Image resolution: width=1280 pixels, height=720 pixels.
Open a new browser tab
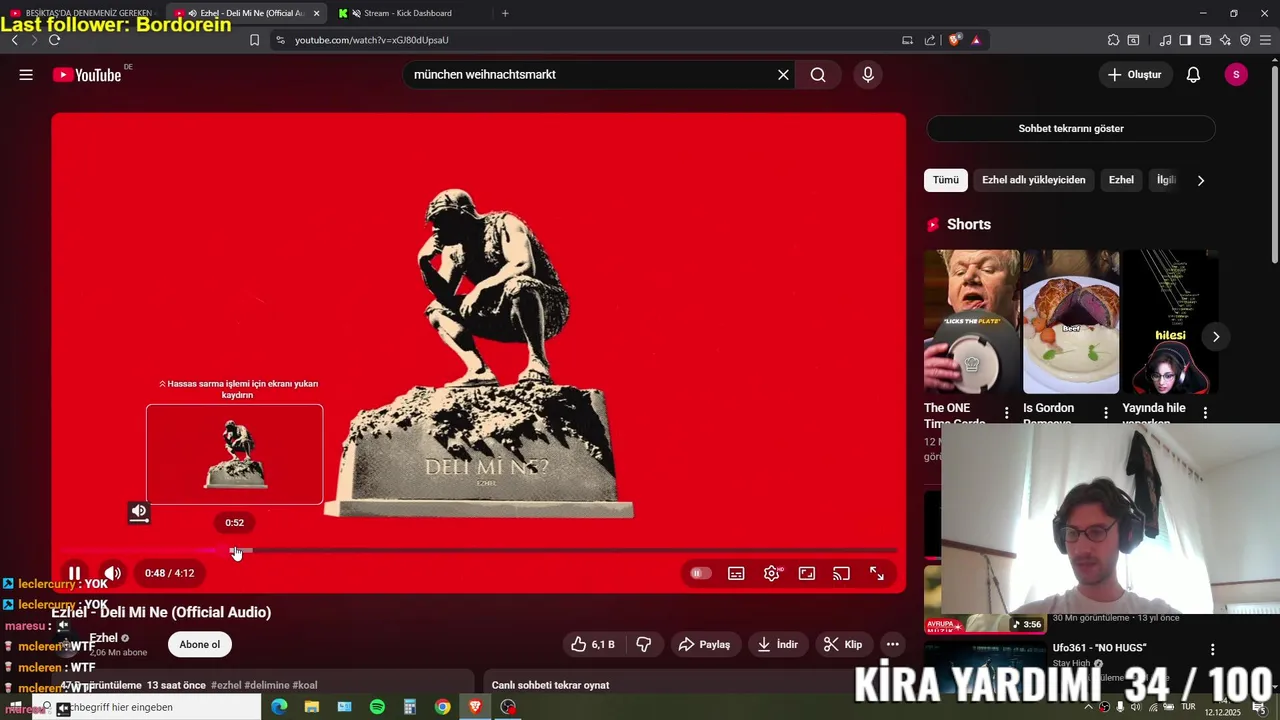coord(505,13)
